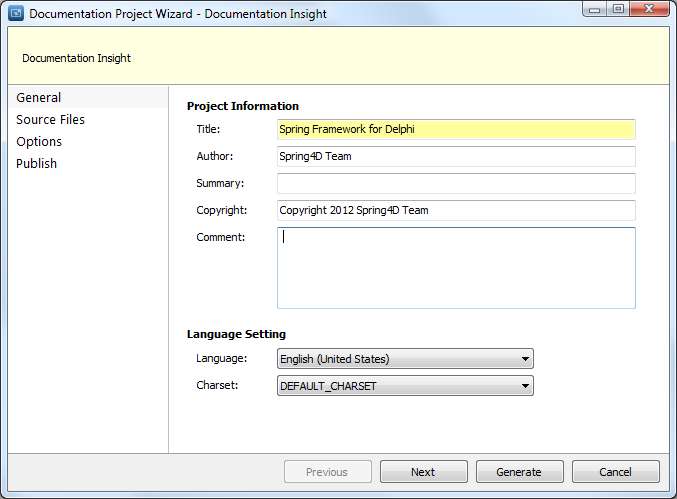
Task: Click the Language Setting heading
Action: (x=236, y=334)
